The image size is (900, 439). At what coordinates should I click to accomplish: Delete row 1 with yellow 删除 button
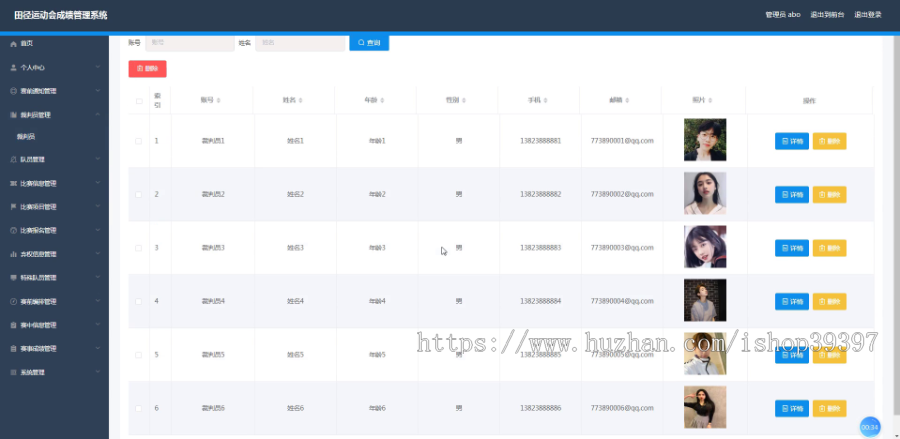coord(829,141)
